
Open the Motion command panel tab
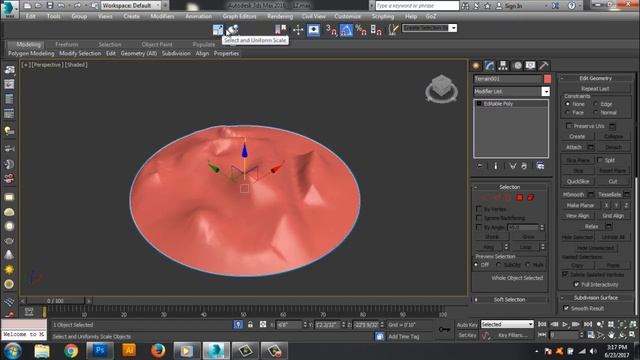(x=517, y=66)
